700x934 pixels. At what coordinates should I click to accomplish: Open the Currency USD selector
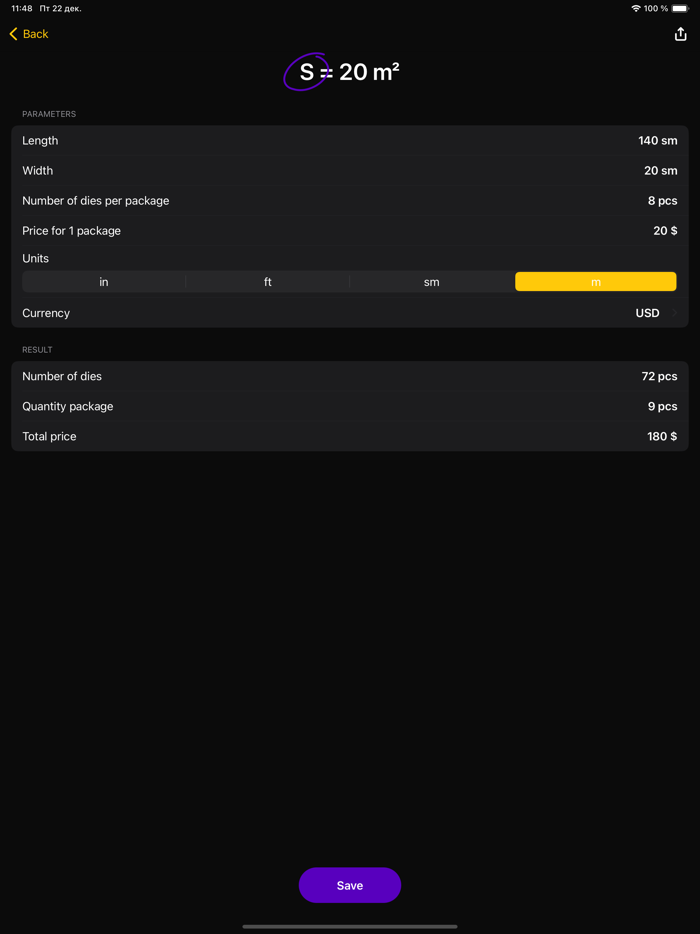(350, 312)
